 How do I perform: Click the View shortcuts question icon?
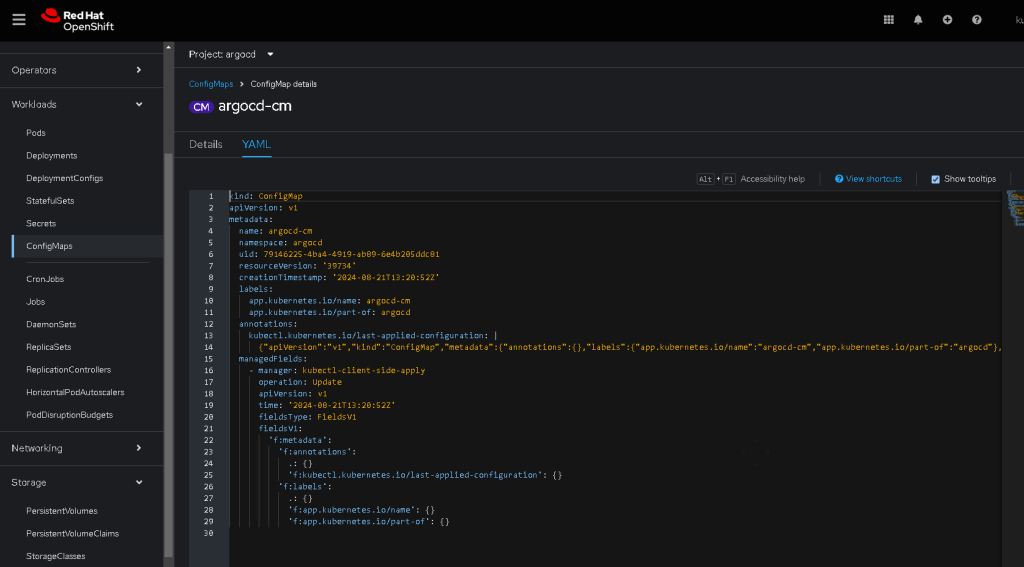click(839, 179)
